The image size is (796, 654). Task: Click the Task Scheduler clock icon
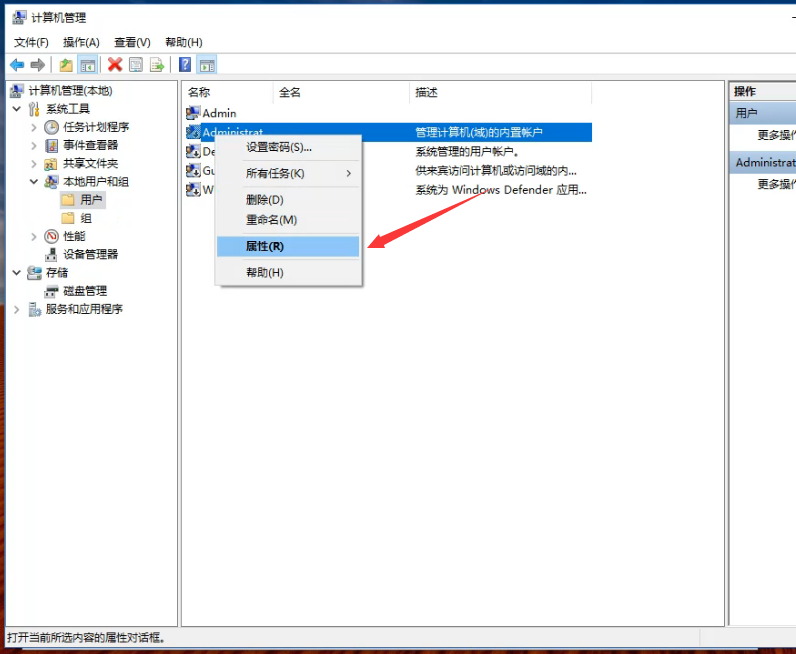click(x=51, y=127)
